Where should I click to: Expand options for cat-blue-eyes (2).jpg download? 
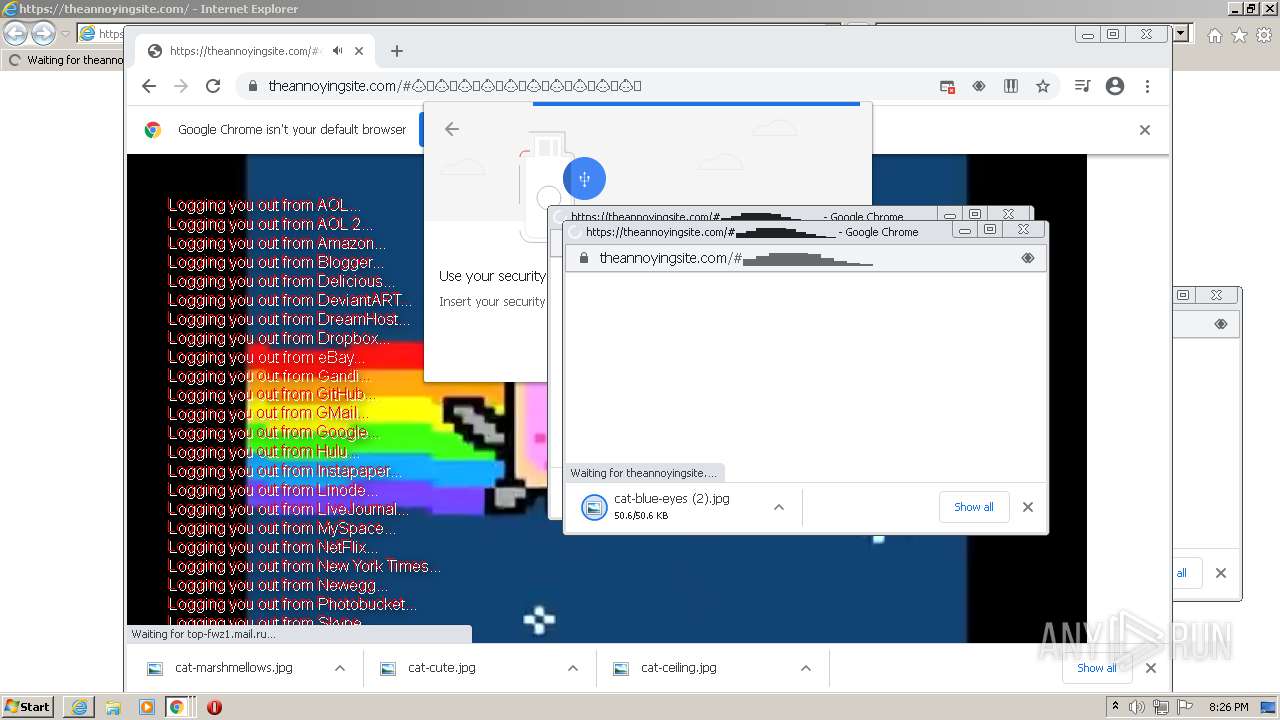click(x=778, y=507)
